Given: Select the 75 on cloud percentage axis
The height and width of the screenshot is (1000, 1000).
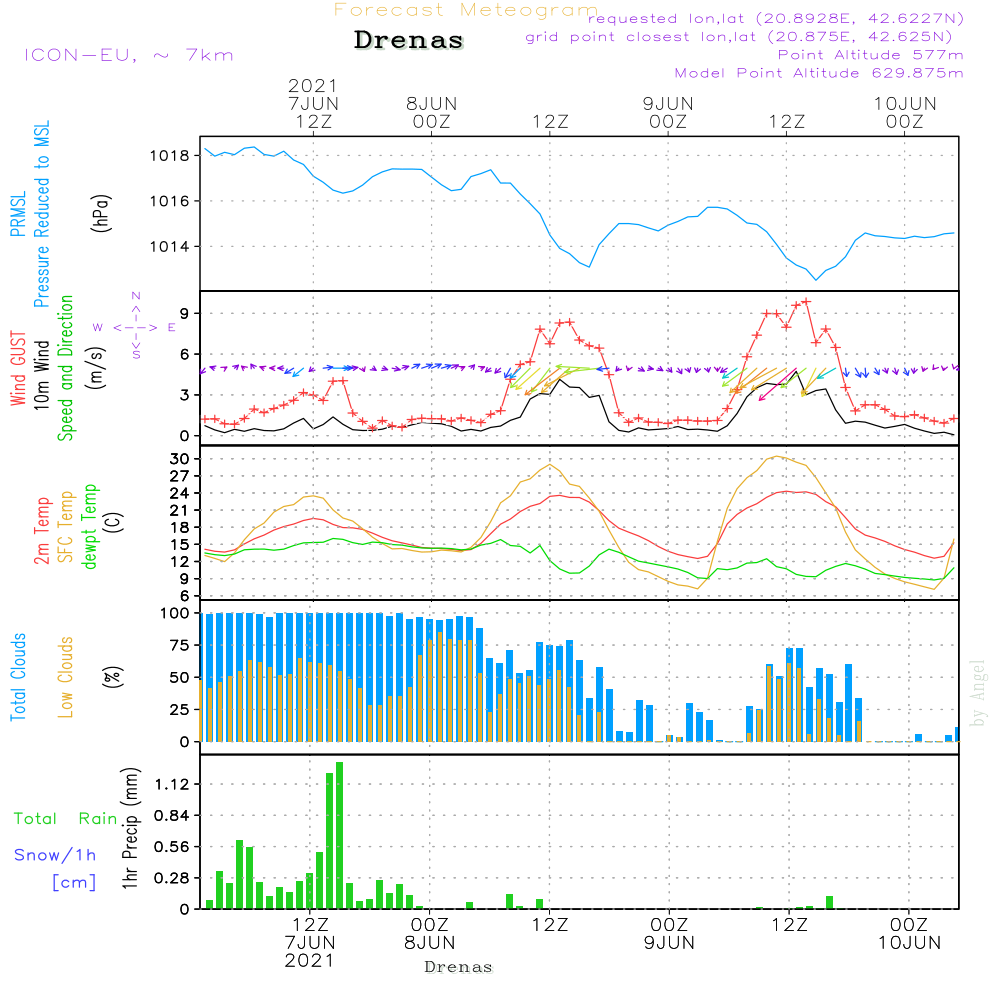Looking at the screenshot, I should coord(180,645).
